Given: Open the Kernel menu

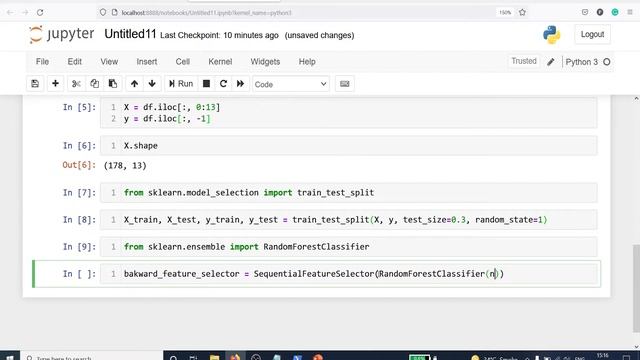Looking at the screenshot, I should pyautogui.click(x=220, y=62).
